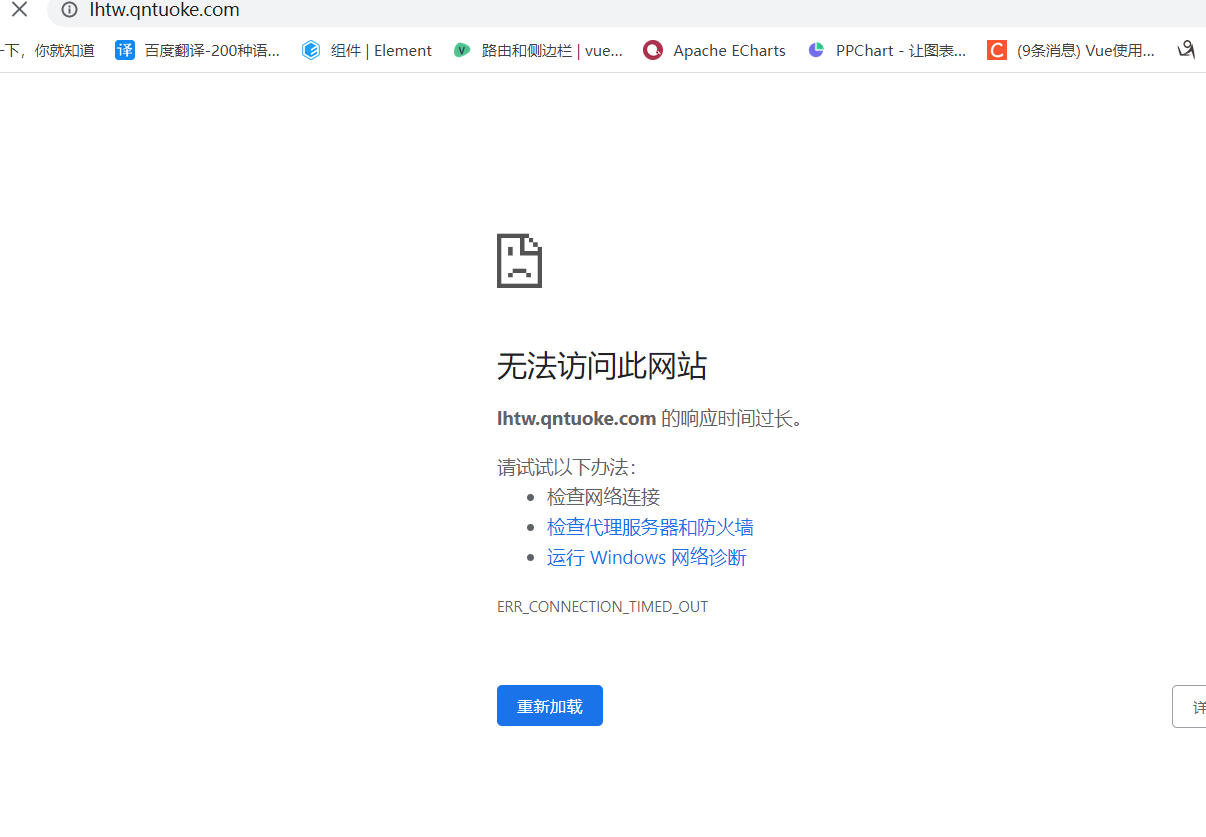Open the 运行 Windows 网络诊断 link
The image size is (1206, 837).
click(x=646, y=557)
